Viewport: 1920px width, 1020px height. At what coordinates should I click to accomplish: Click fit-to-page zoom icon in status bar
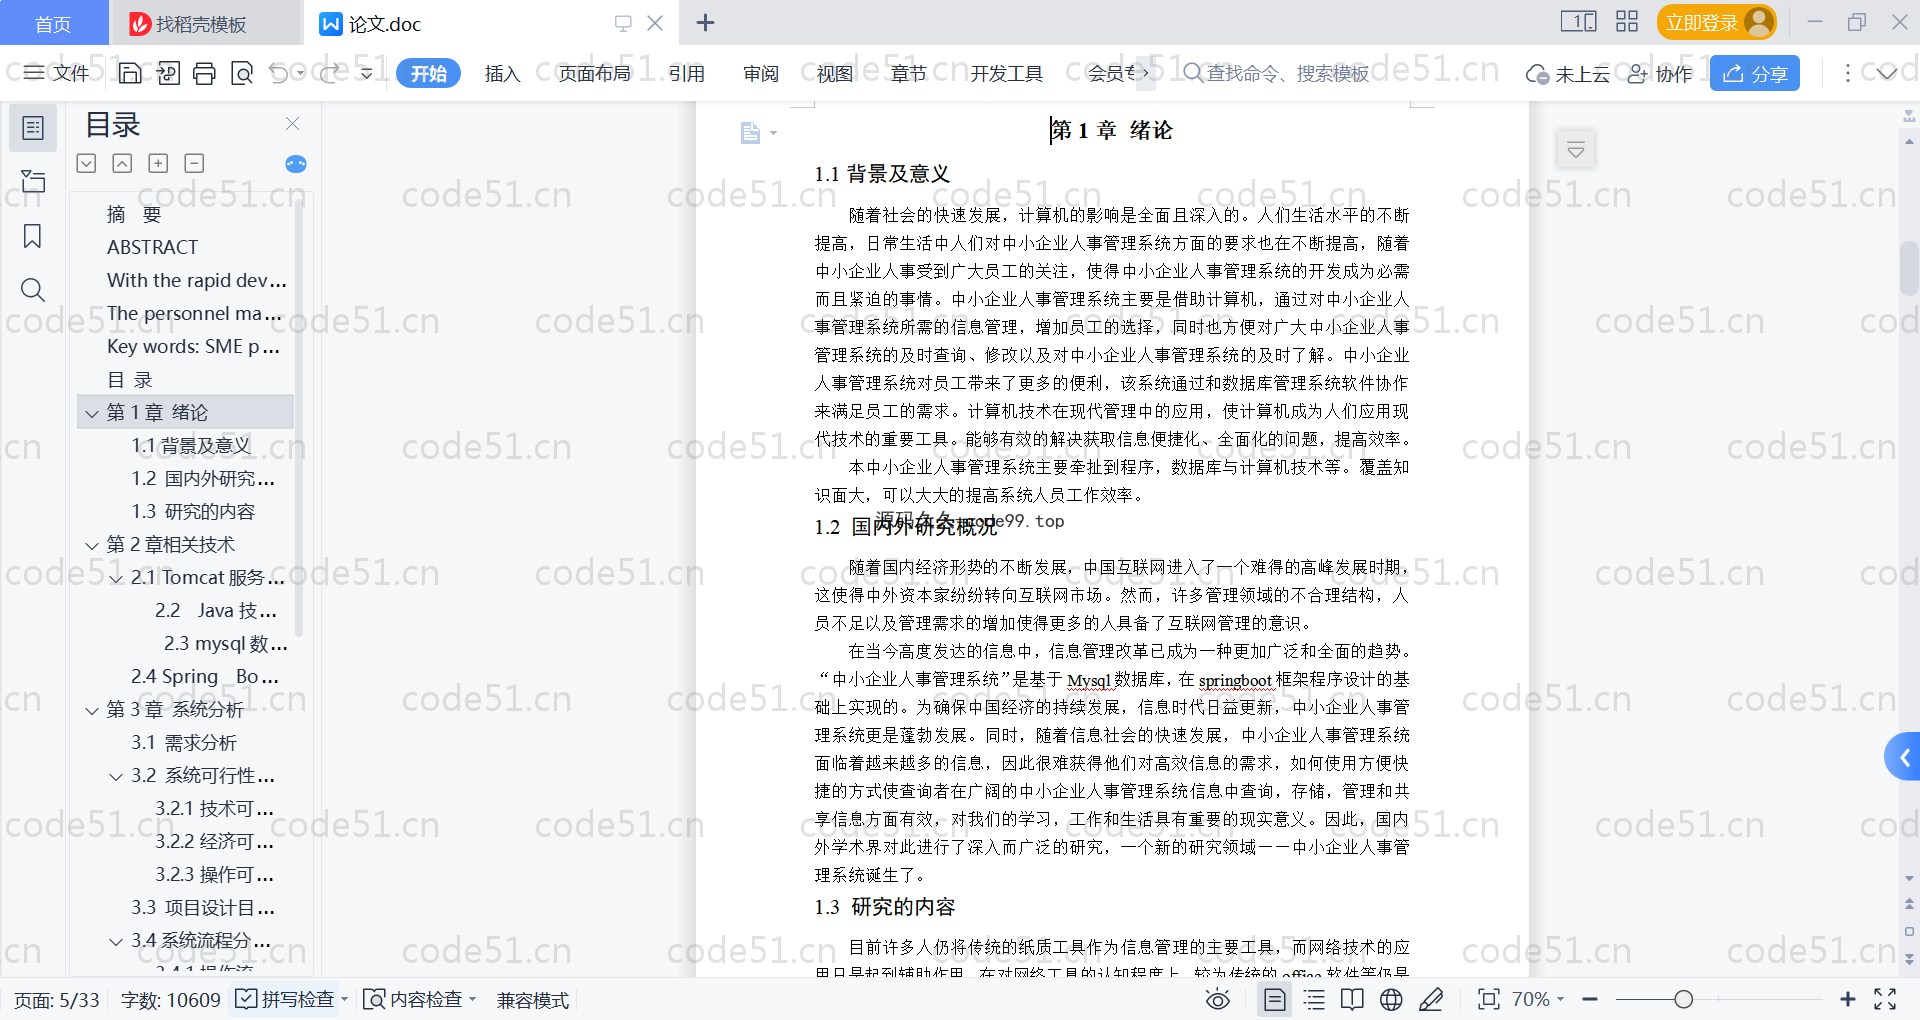(x=1489, y=999)
